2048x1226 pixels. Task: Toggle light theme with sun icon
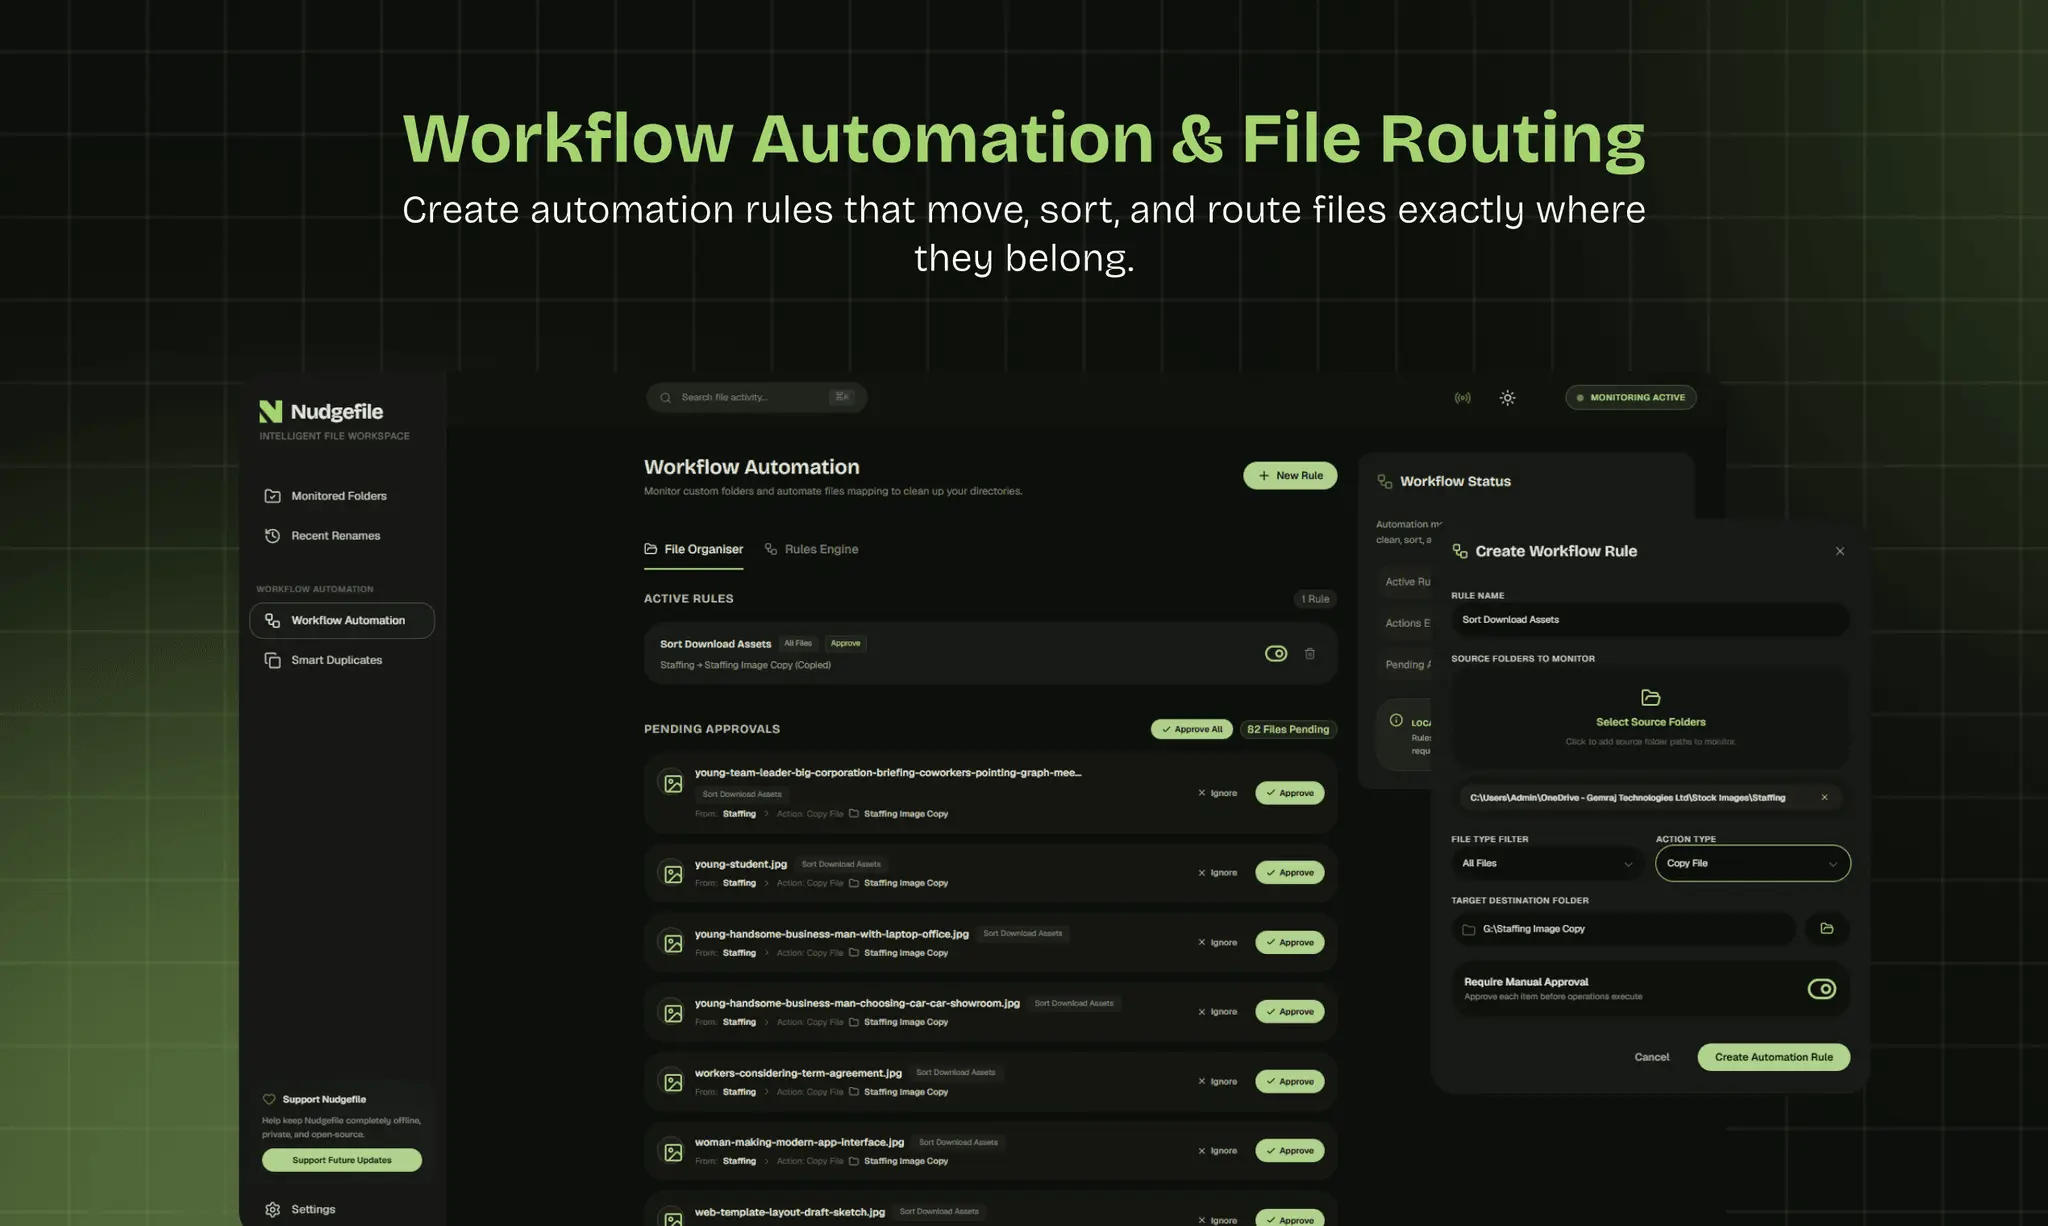[x=1507, y=398]
